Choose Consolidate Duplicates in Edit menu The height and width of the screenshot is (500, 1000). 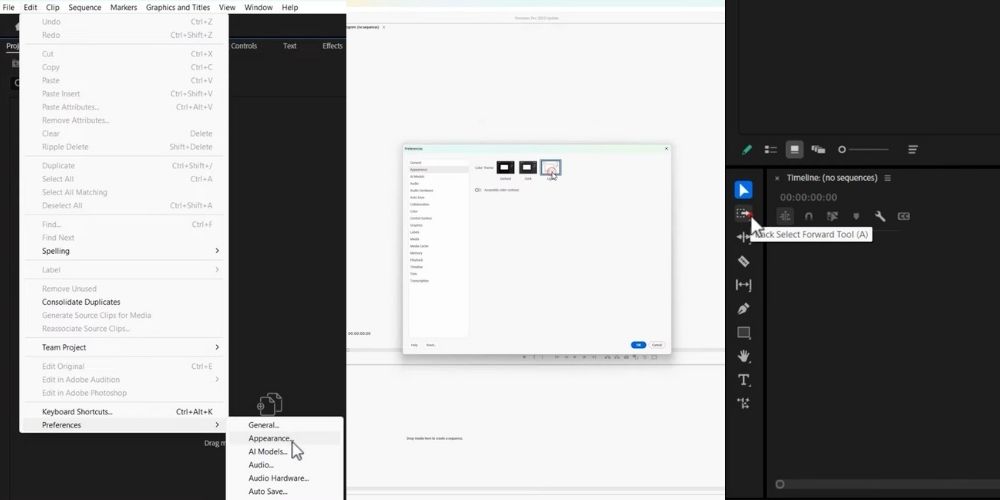(x=124, y=302)
